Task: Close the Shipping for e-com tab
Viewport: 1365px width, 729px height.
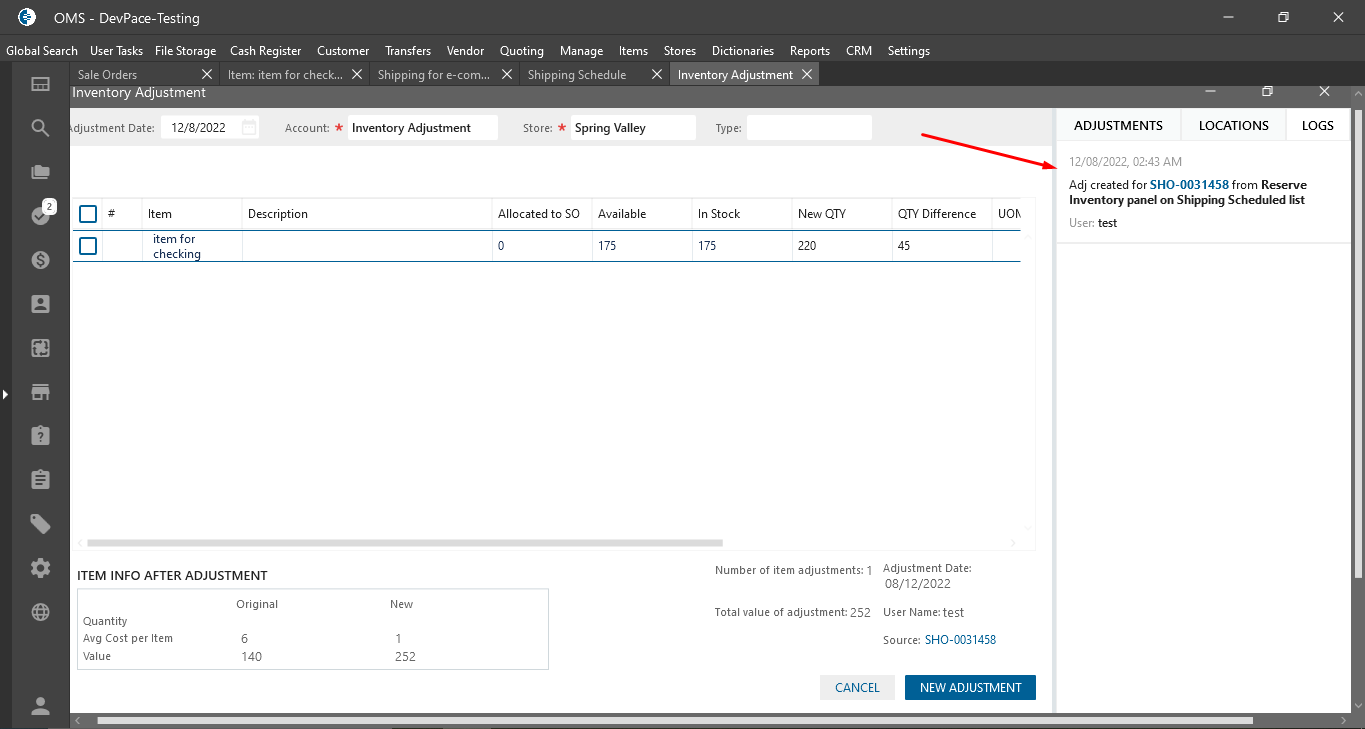Action: (x=507, y=75)
